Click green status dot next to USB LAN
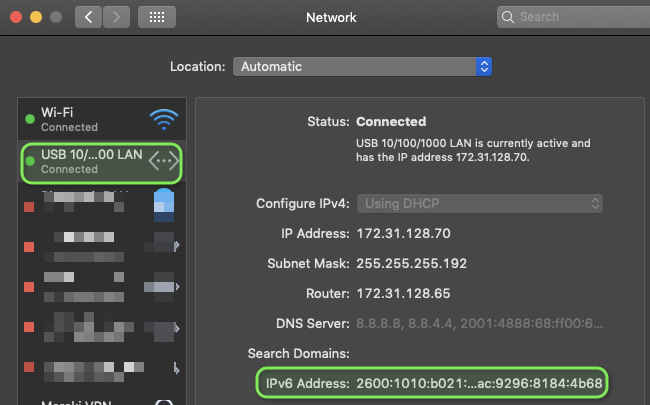This screenshot has width=650, height=405. coord(30,161)
